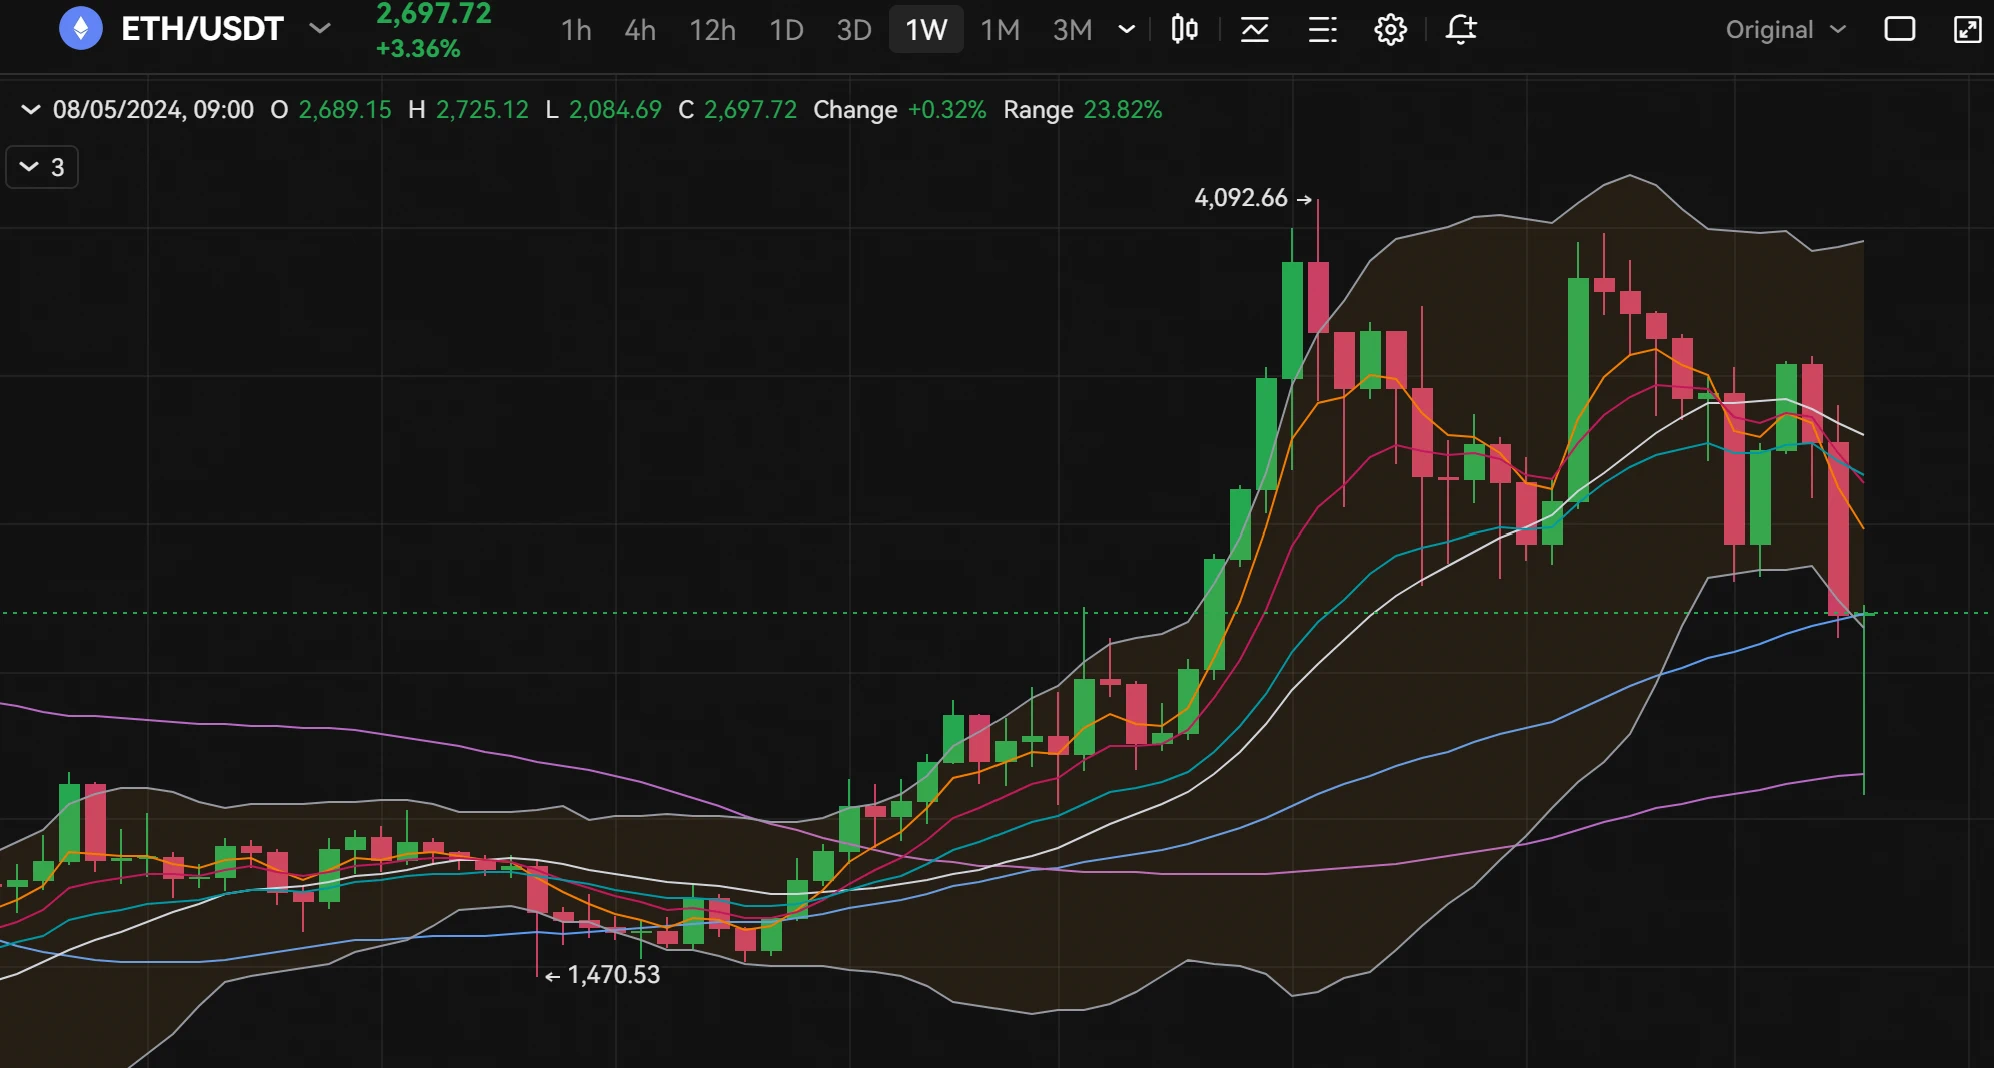Expand the 3 indicators collapsed list

(x=42, y=167)
